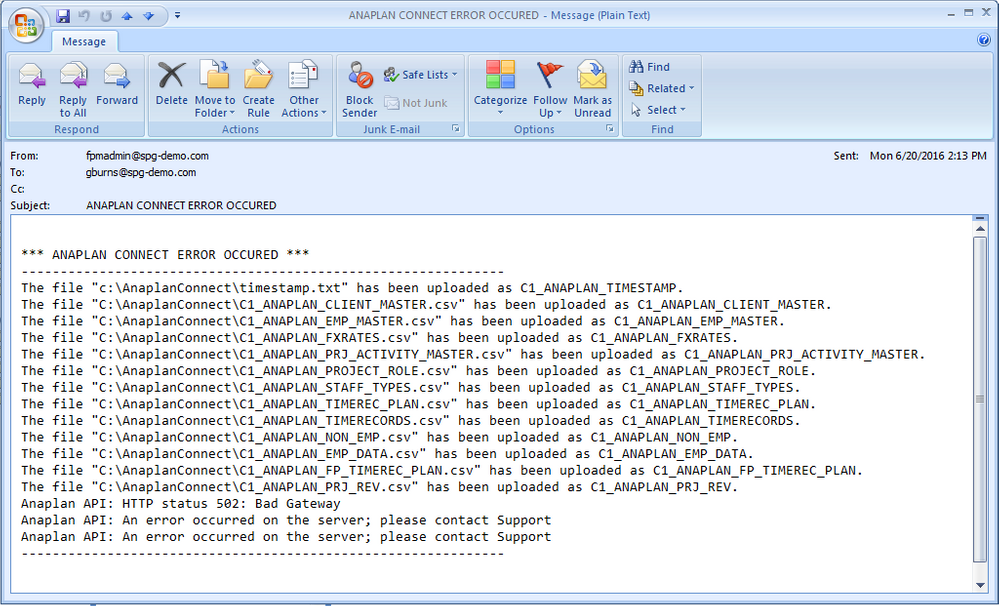
Task: Click the C1_ANAPLAN_STAFF_TYPES.csv line
Action: (411, 387)
